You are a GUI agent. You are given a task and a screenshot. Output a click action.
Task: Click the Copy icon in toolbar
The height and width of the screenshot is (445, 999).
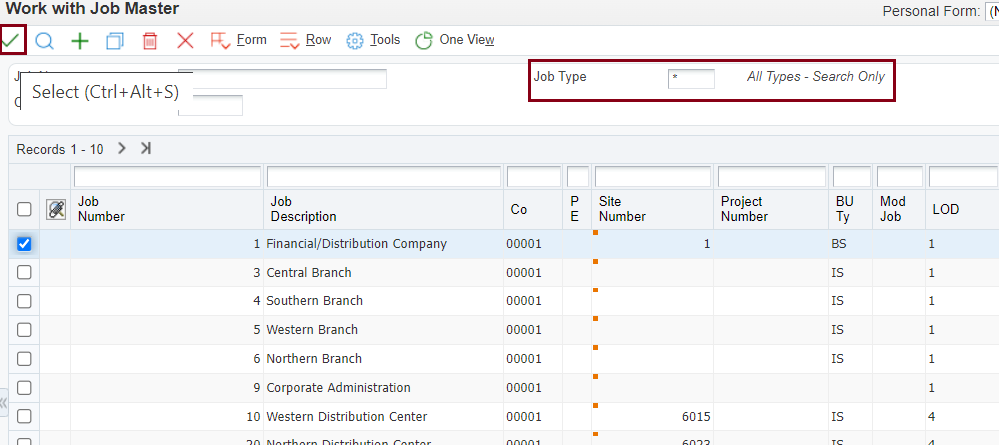coord(115,41)
